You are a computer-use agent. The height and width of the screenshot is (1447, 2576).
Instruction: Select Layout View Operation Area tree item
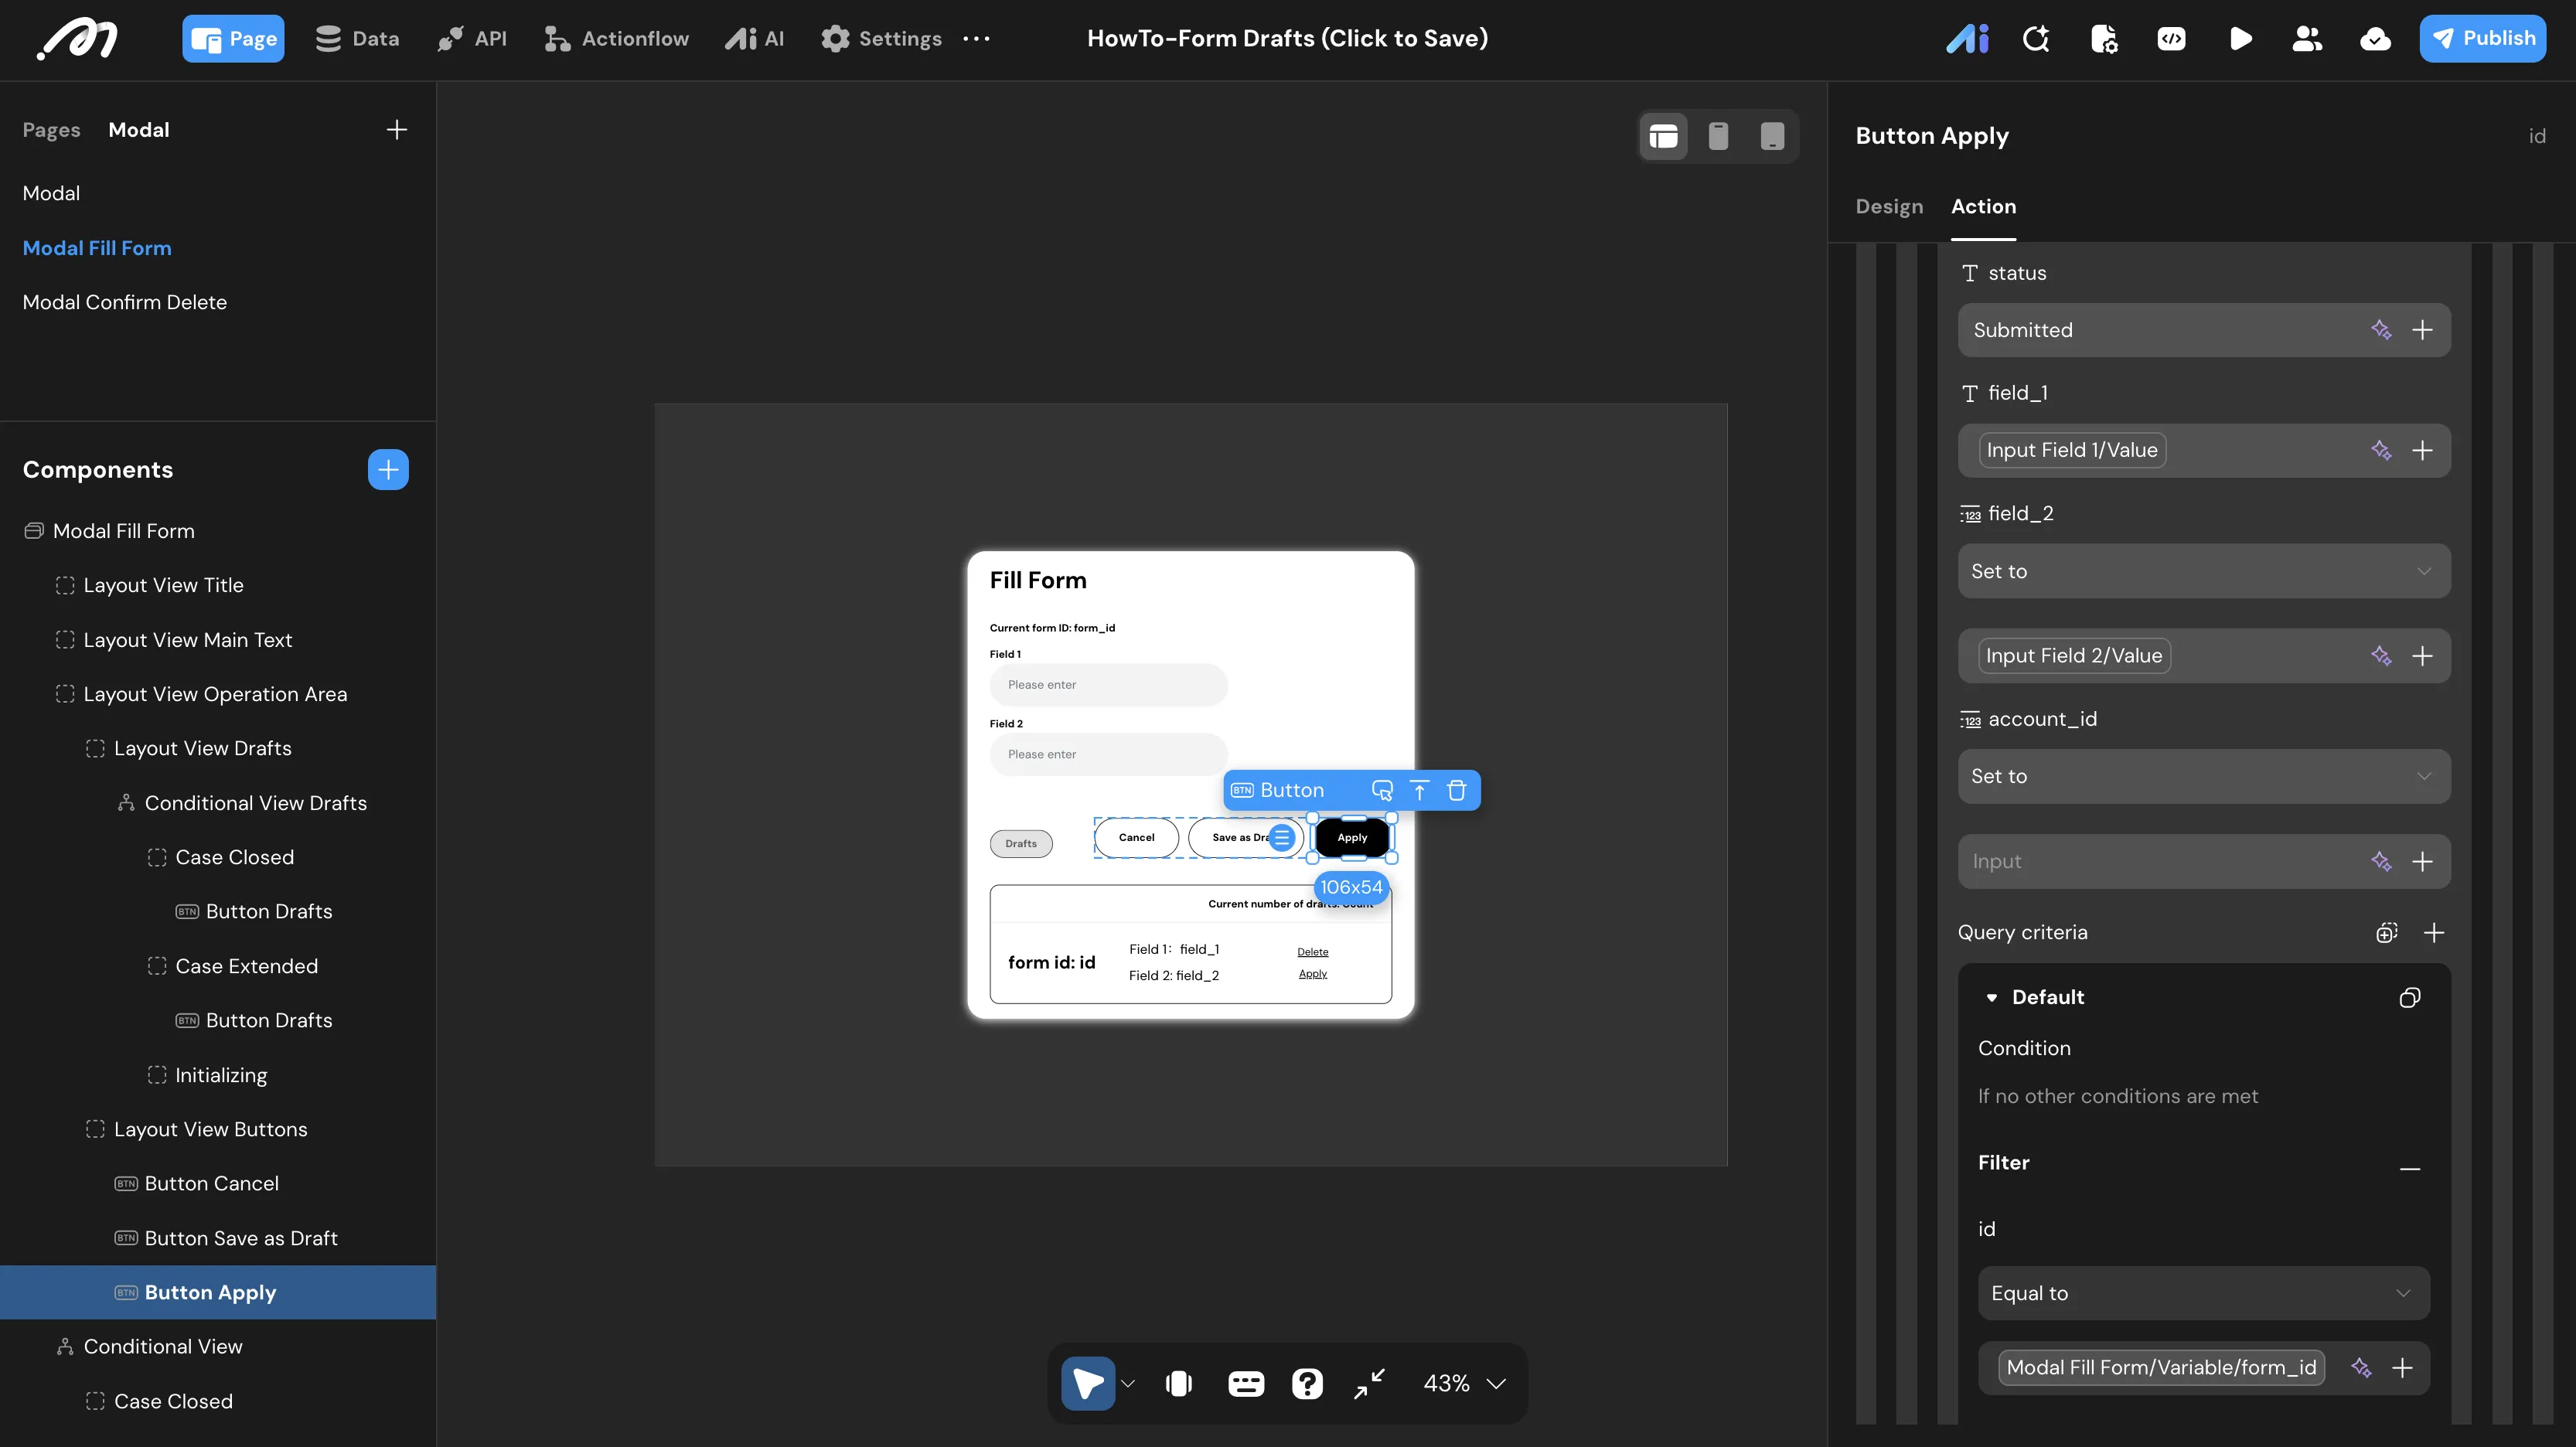pos(215,695)
